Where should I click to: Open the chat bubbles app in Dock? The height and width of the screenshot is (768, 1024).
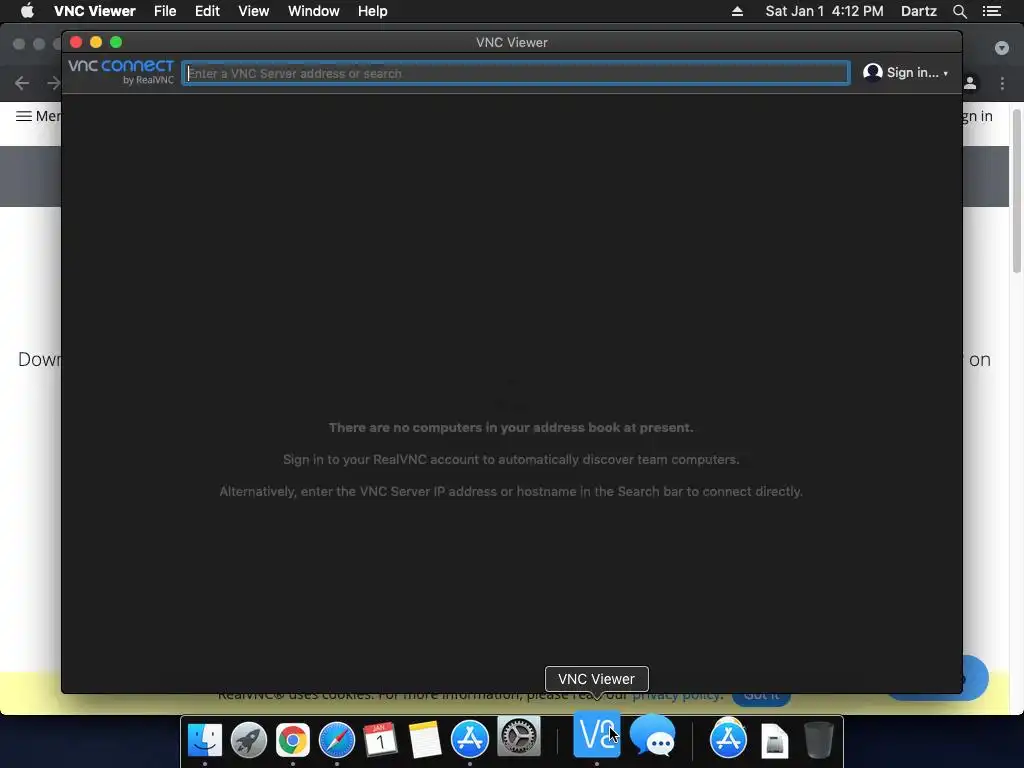[653, 735]
